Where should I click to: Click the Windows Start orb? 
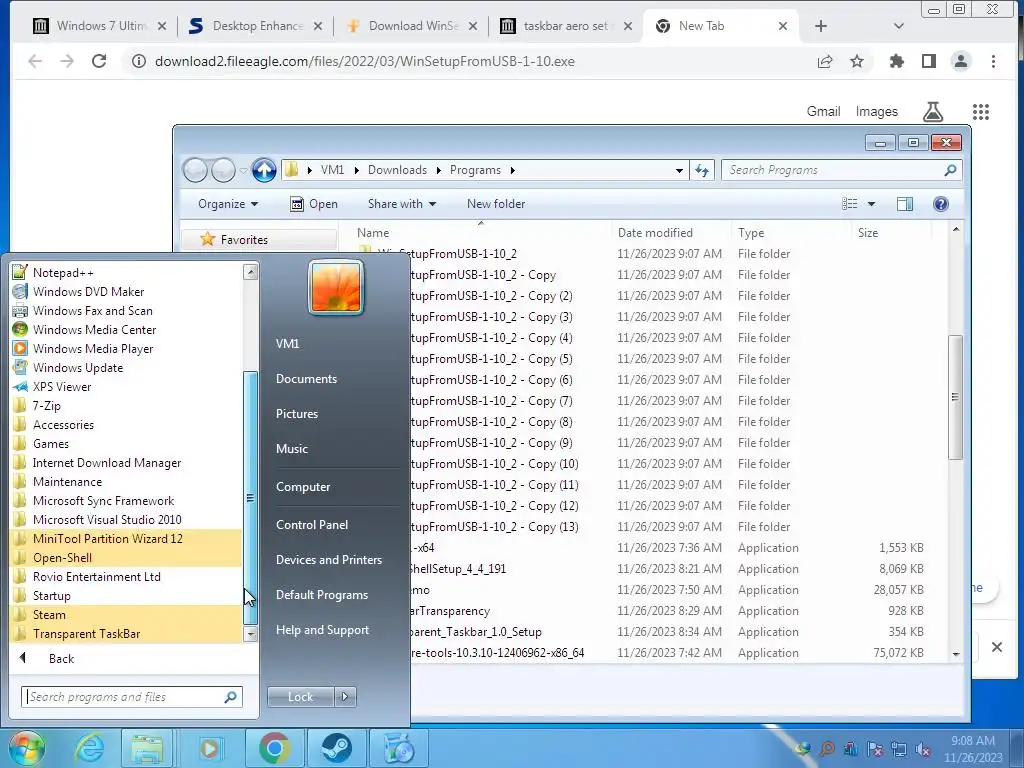(26, 748)
